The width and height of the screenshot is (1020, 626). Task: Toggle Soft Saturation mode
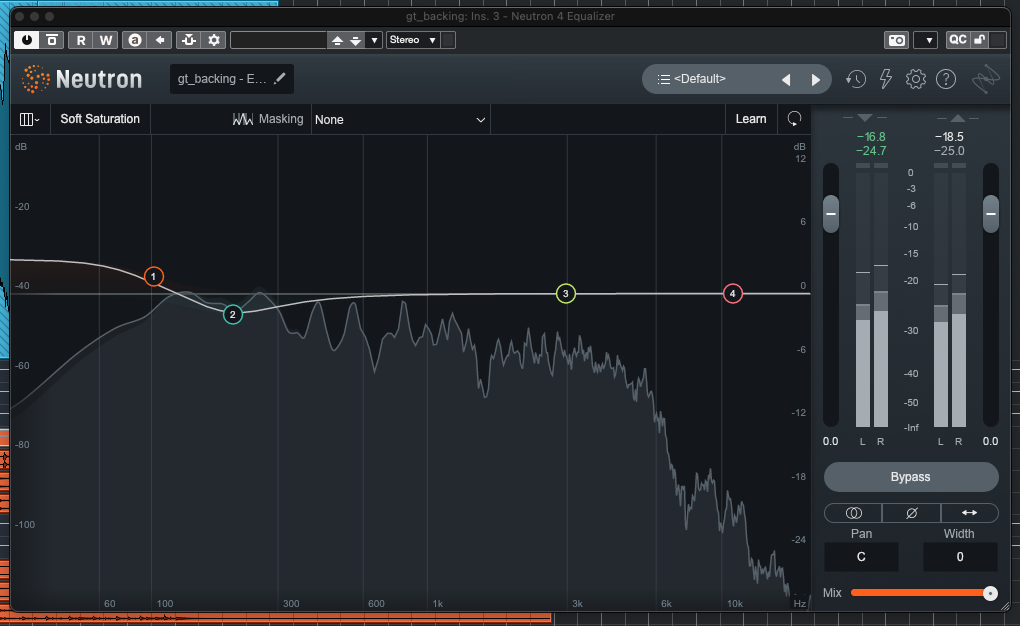100,119
